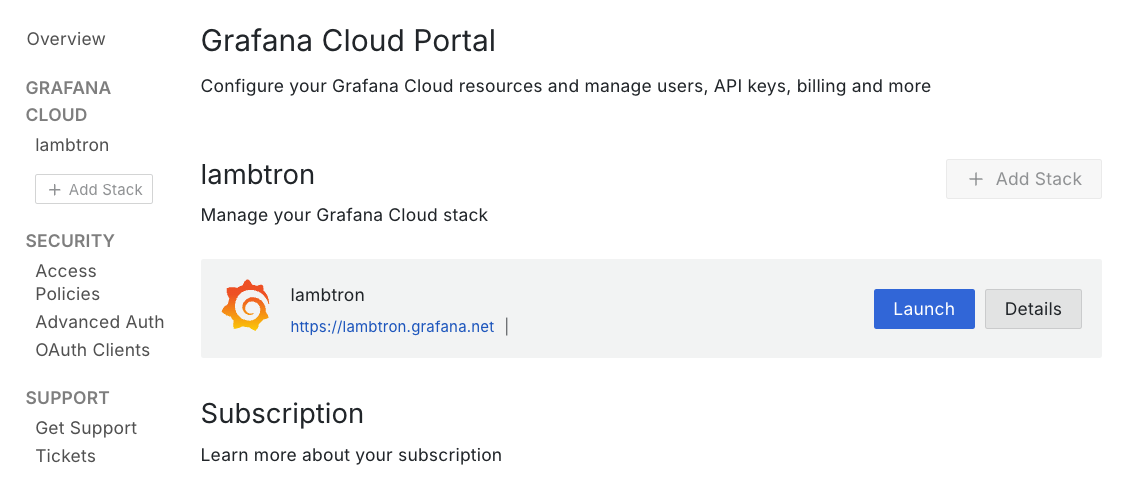
Task: Go to Advanced Auth settings
Action: coord(100,322)
